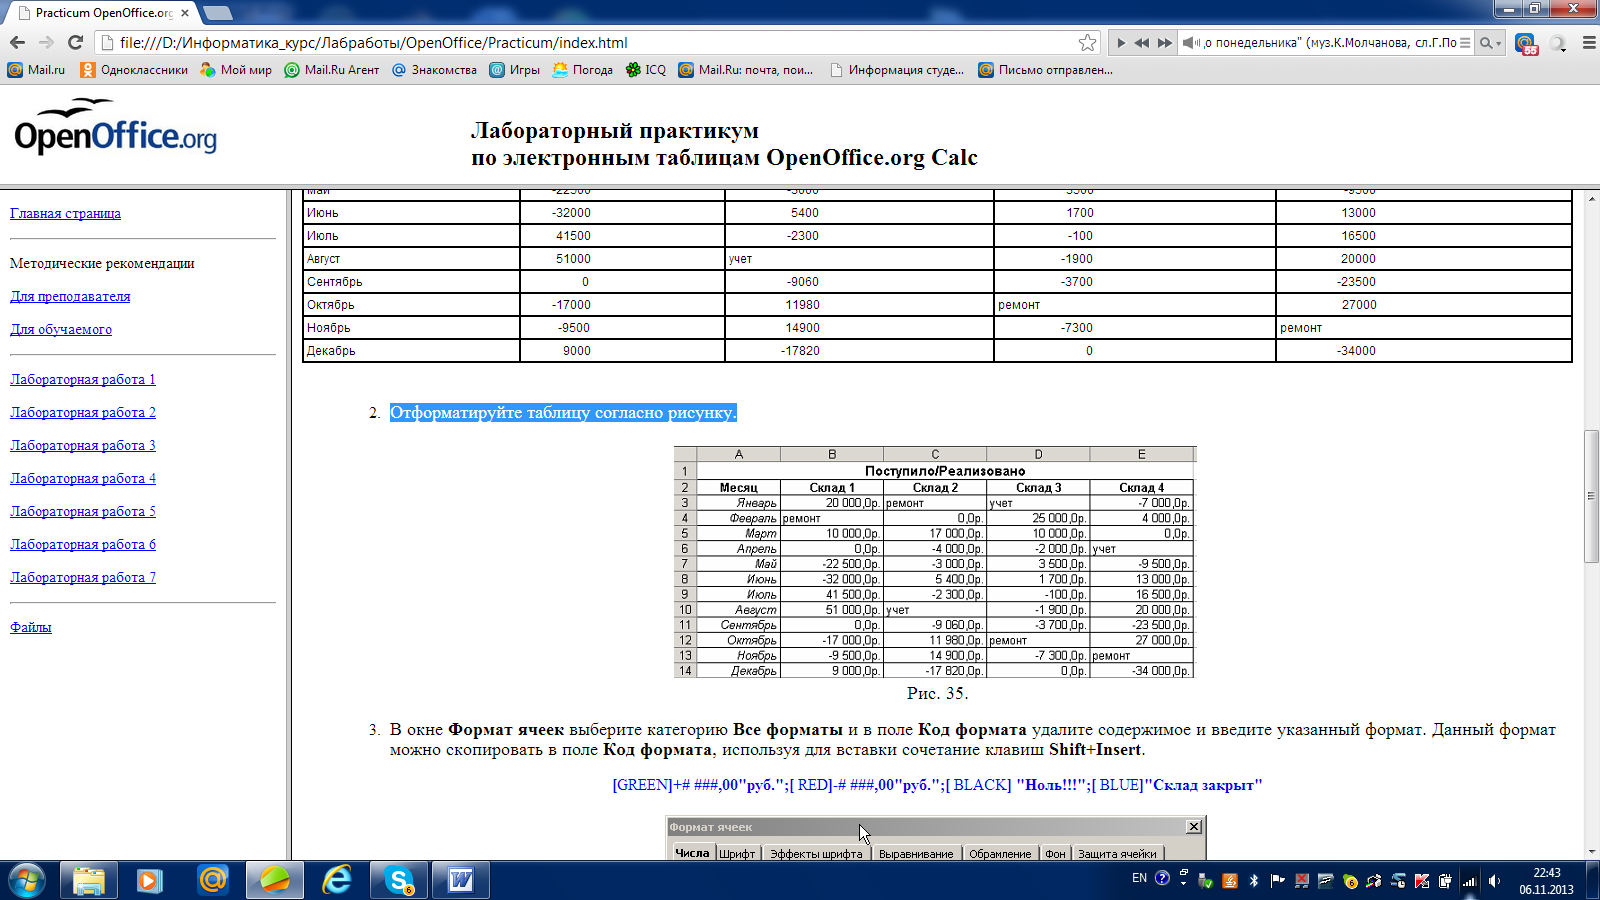Open Windows Explorer from taskbar
1600x900 pixels.
pyautogui.click(x=89, y=880)
